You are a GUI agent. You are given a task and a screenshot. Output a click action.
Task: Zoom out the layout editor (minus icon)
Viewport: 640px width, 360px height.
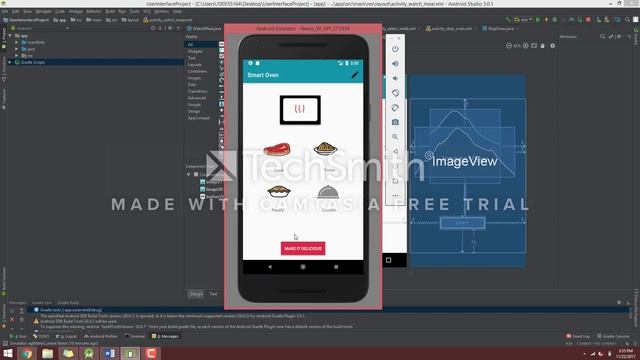[x=509, y=46]
